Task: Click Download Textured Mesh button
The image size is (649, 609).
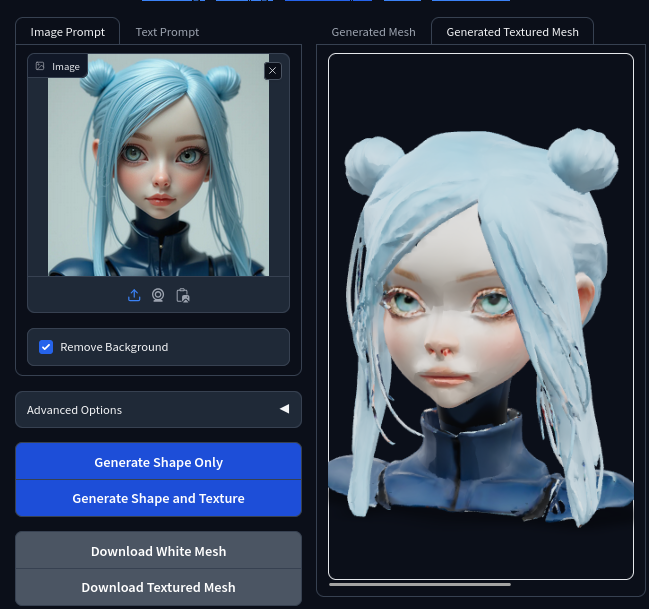Action: (x=158, y=587)
